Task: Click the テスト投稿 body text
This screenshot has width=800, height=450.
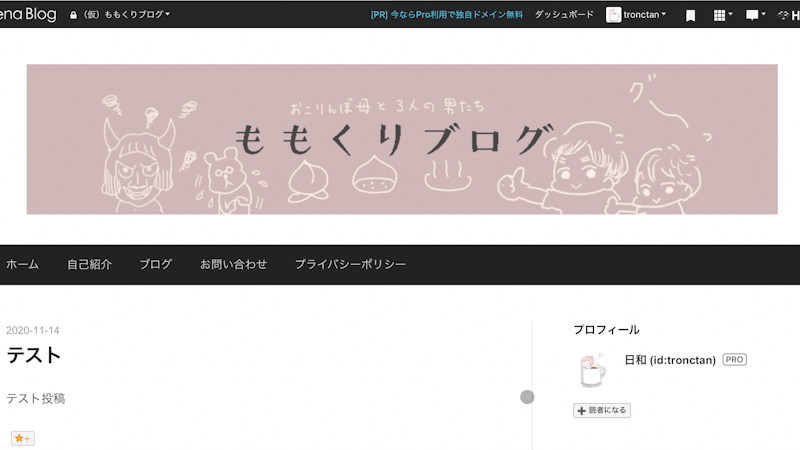Action: (36, 398)
